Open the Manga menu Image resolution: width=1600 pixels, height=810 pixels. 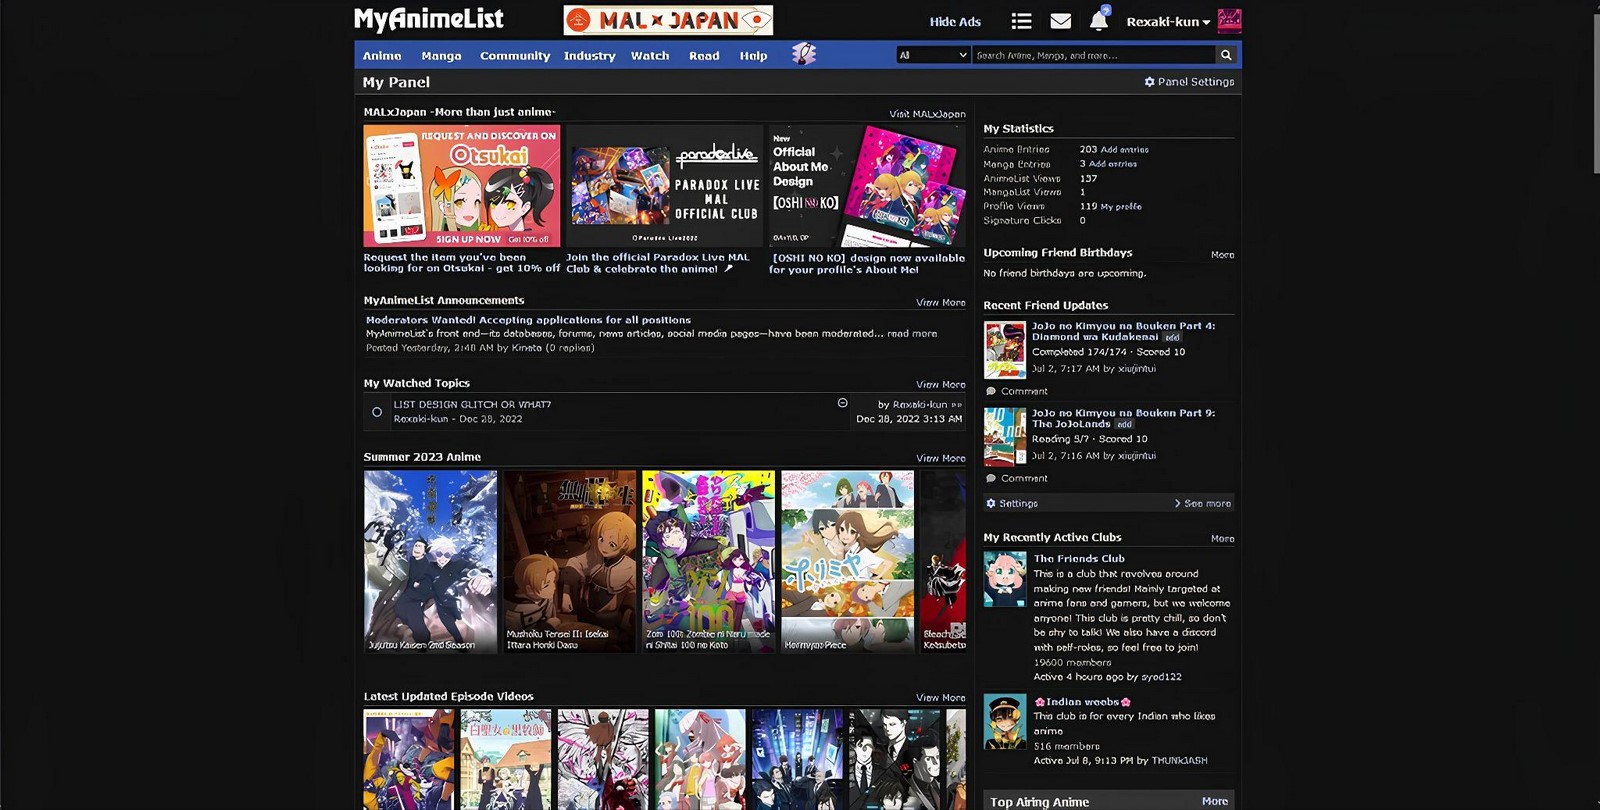pos(441,56)
